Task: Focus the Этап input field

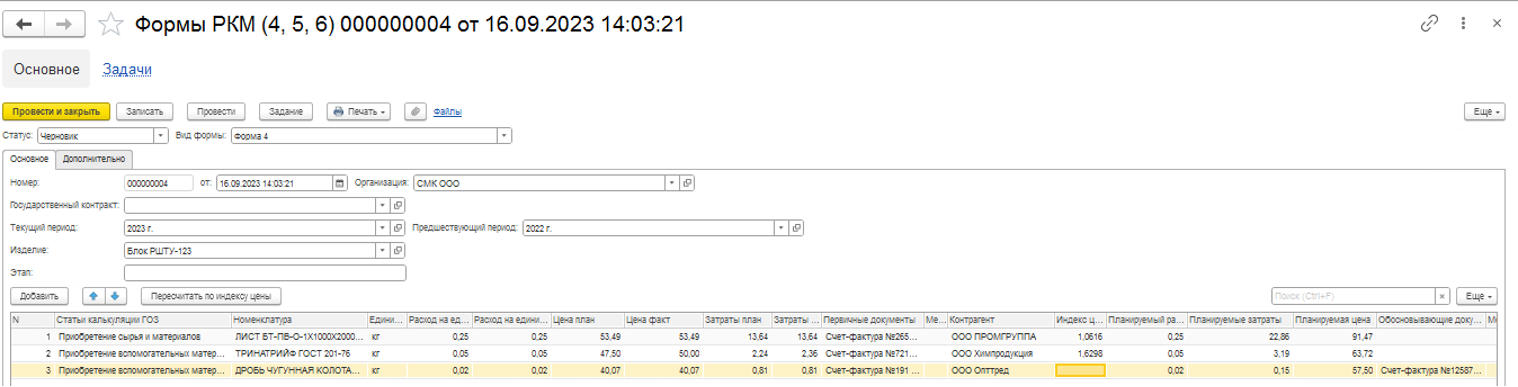Action: tap(264, 273)
